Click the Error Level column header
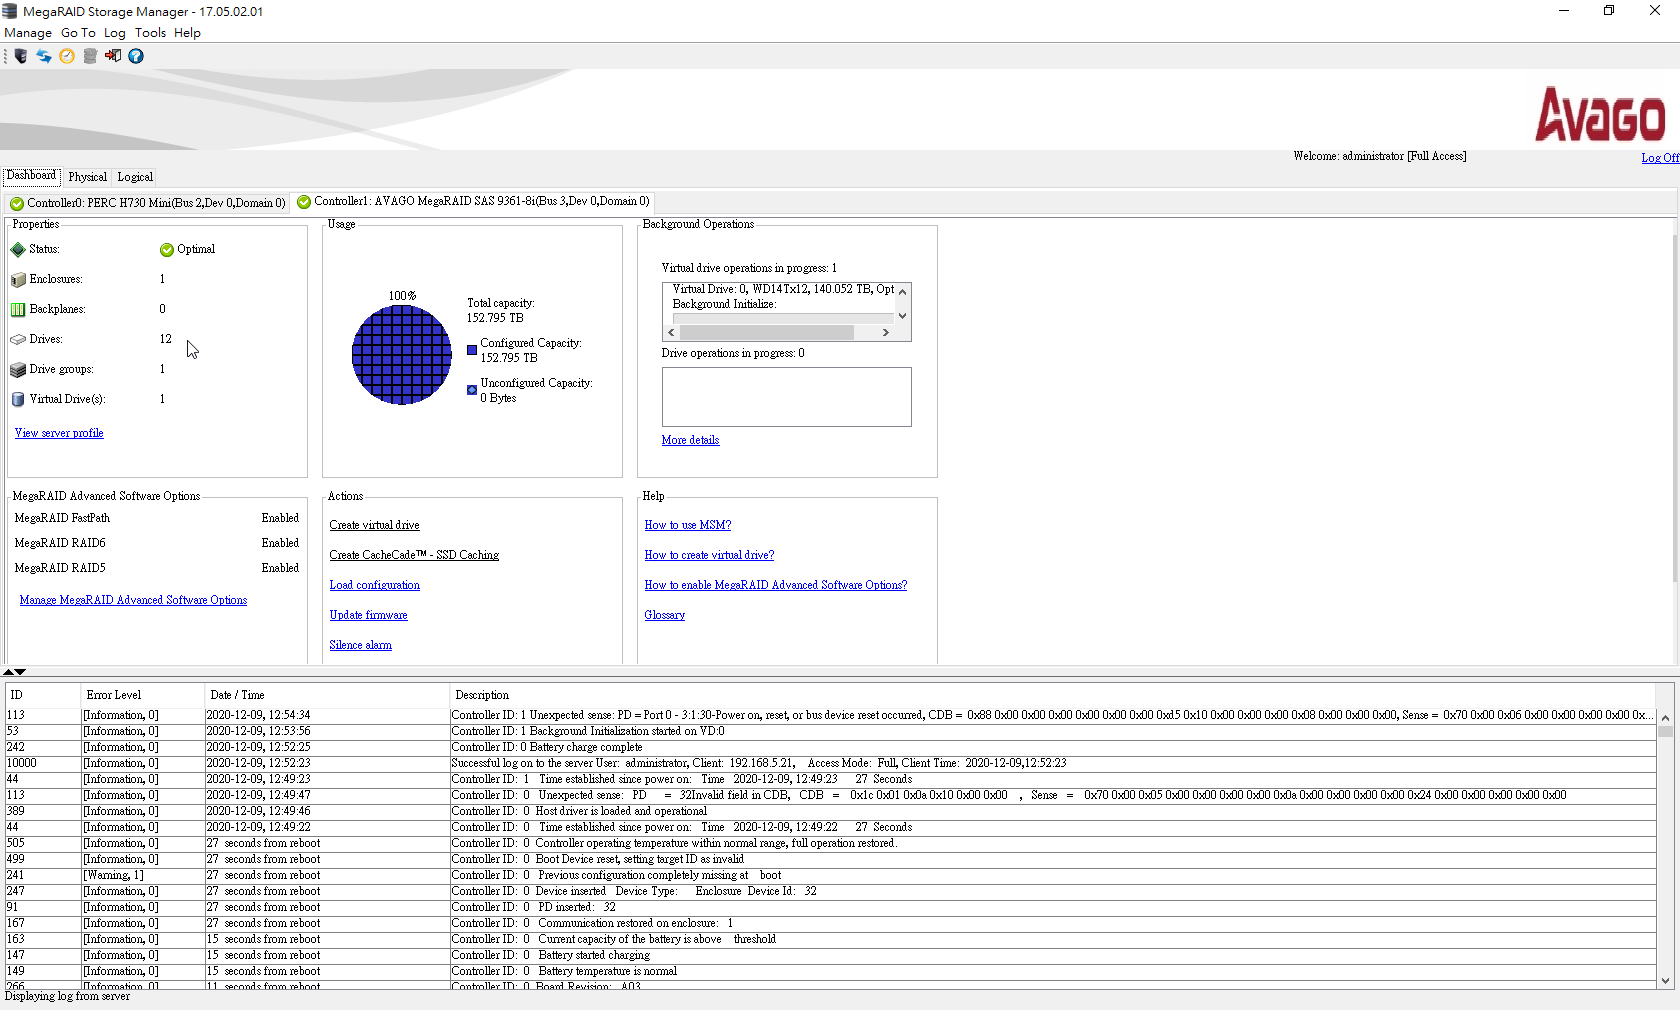The height and width of the screenshot is (1010, 1680). click(114, 695)
